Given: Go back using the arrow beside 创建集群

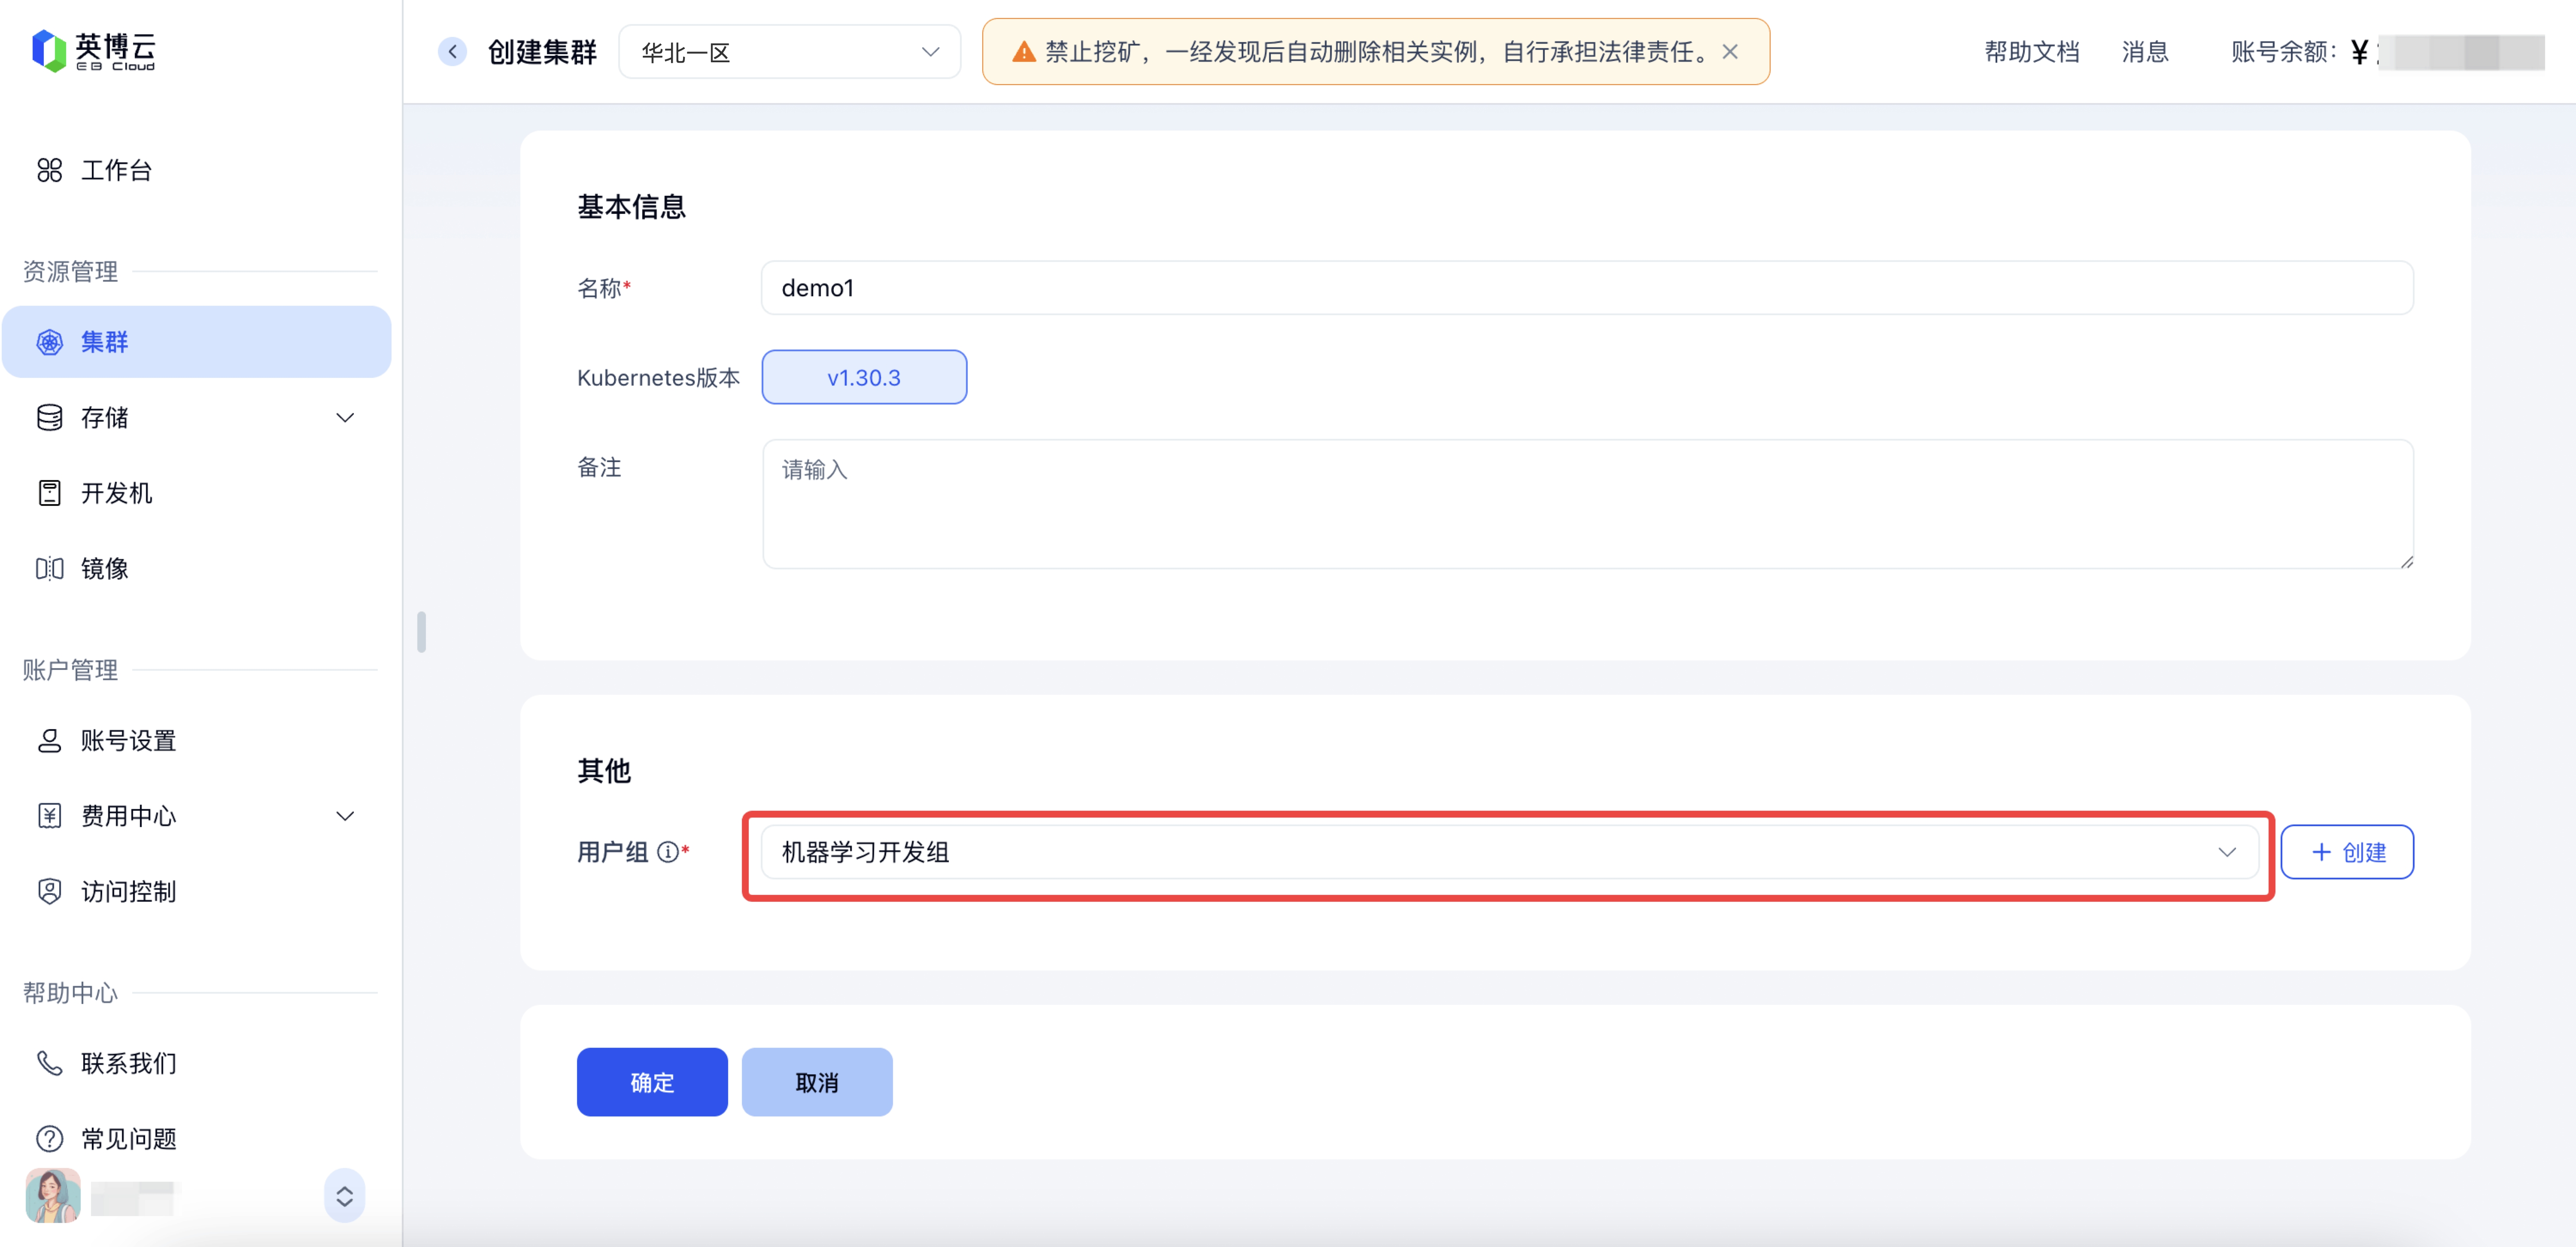Looking at the screenshot, I should [x=452, y=52].
